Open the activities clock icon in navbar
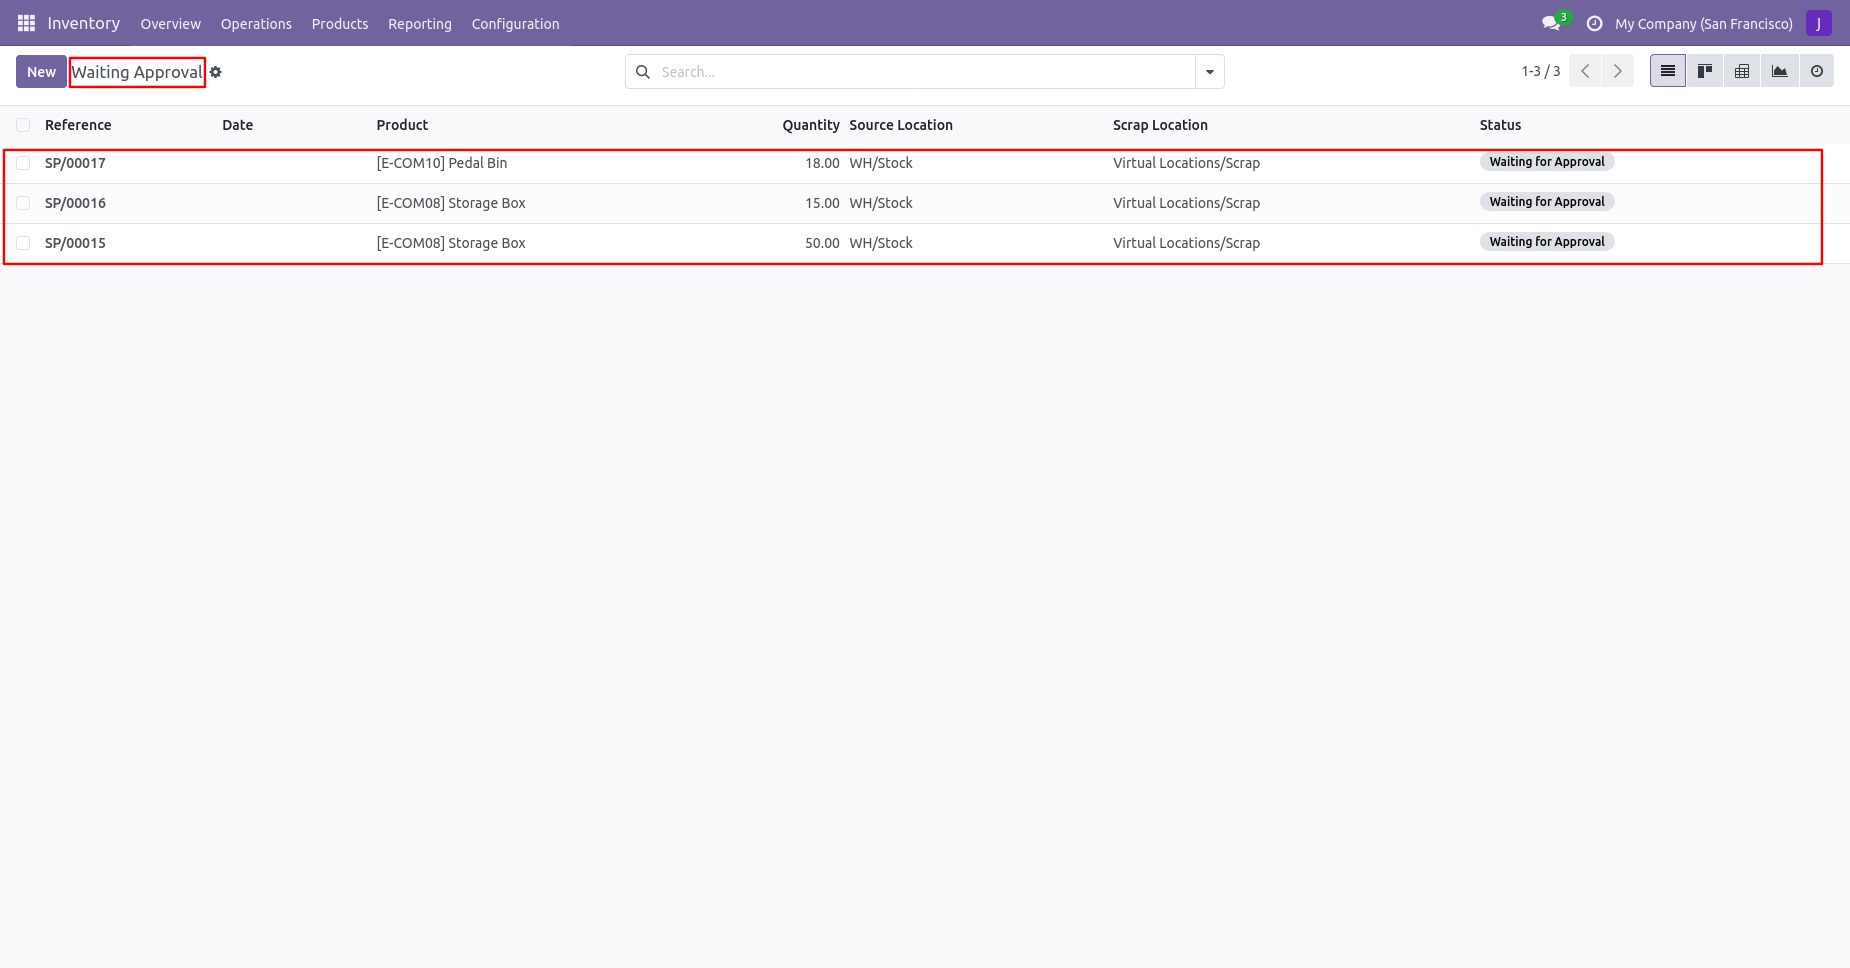 [x=1594, y=23]
